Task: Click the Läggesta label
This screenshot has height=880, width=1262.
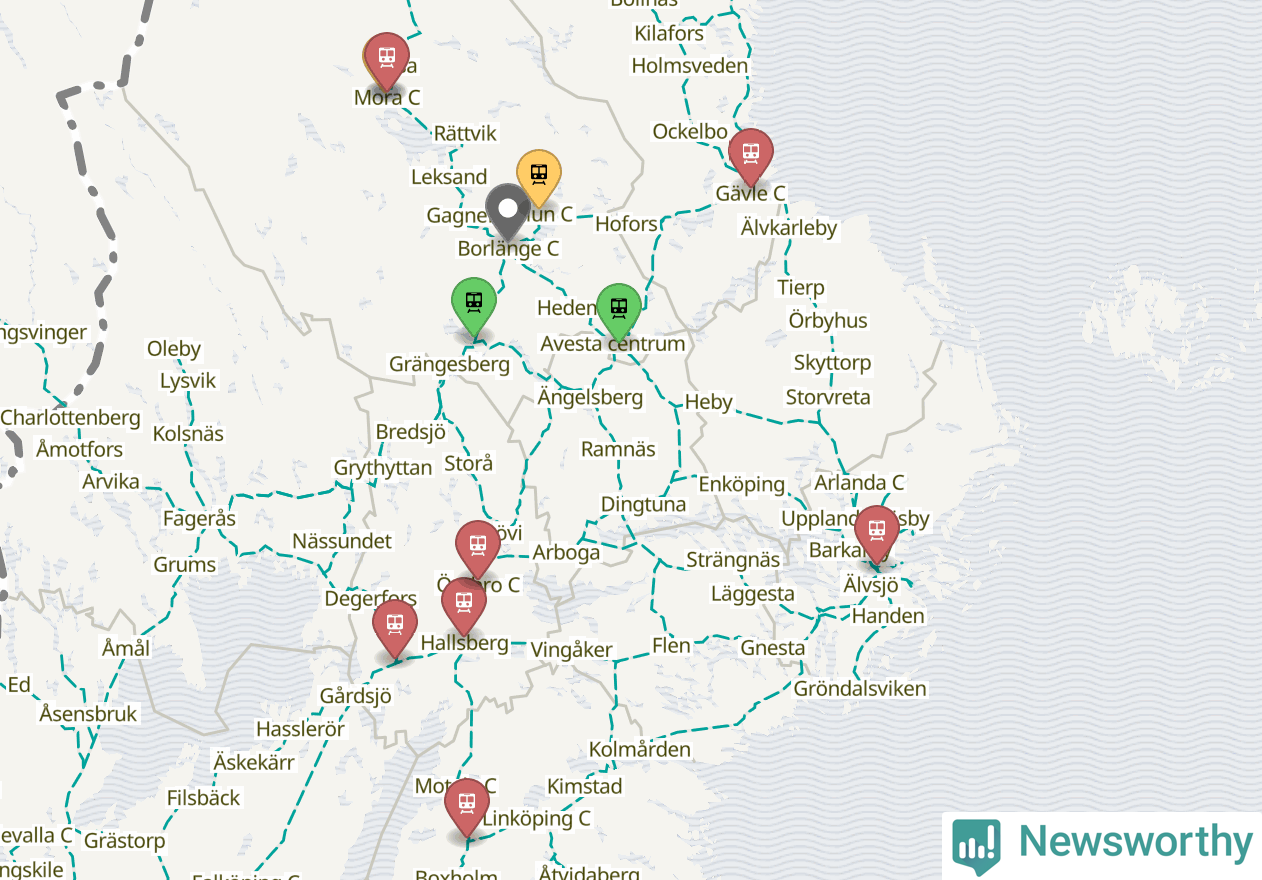Action: click(753, 594)
